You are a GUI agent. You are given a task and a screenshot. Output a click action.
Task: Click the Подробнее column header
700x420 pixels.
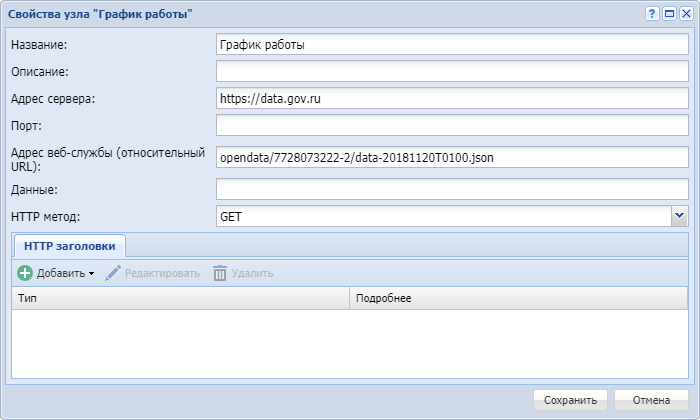pyautogui.click(x=518, y=298)
